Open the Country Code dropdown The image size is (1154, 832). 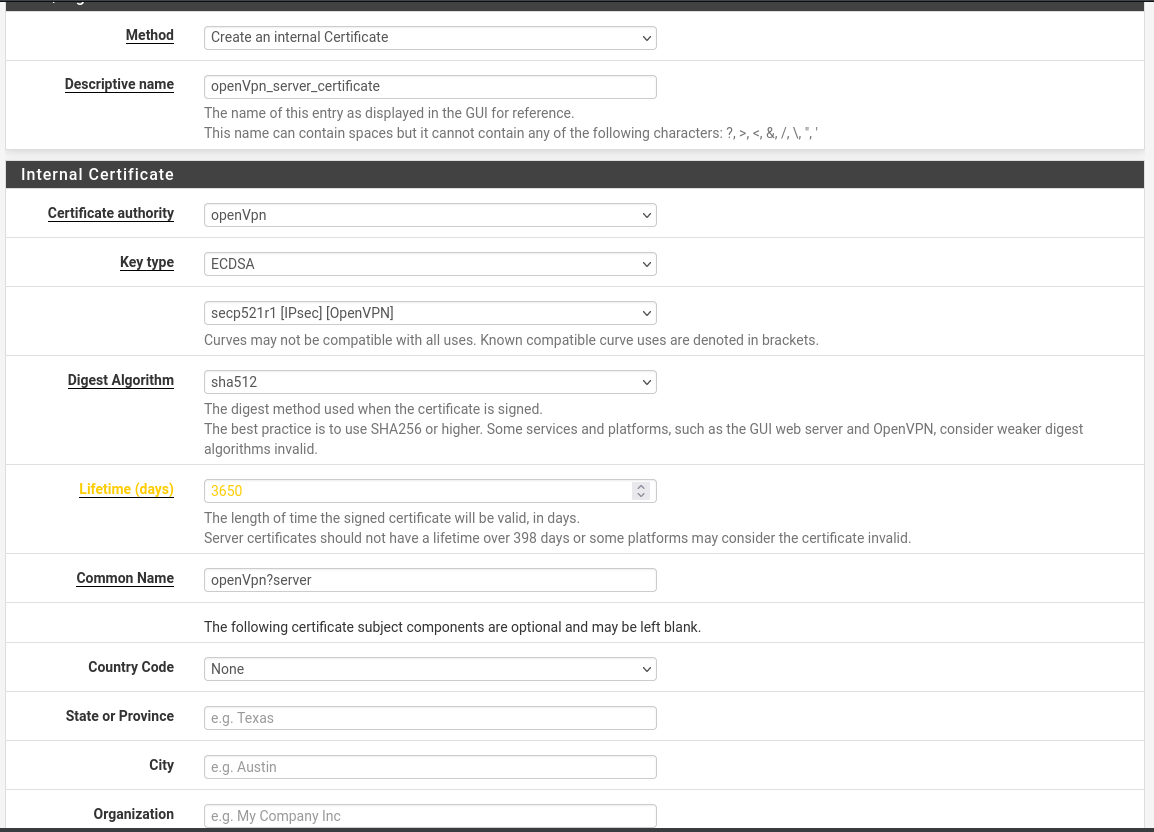click(430, 669)
